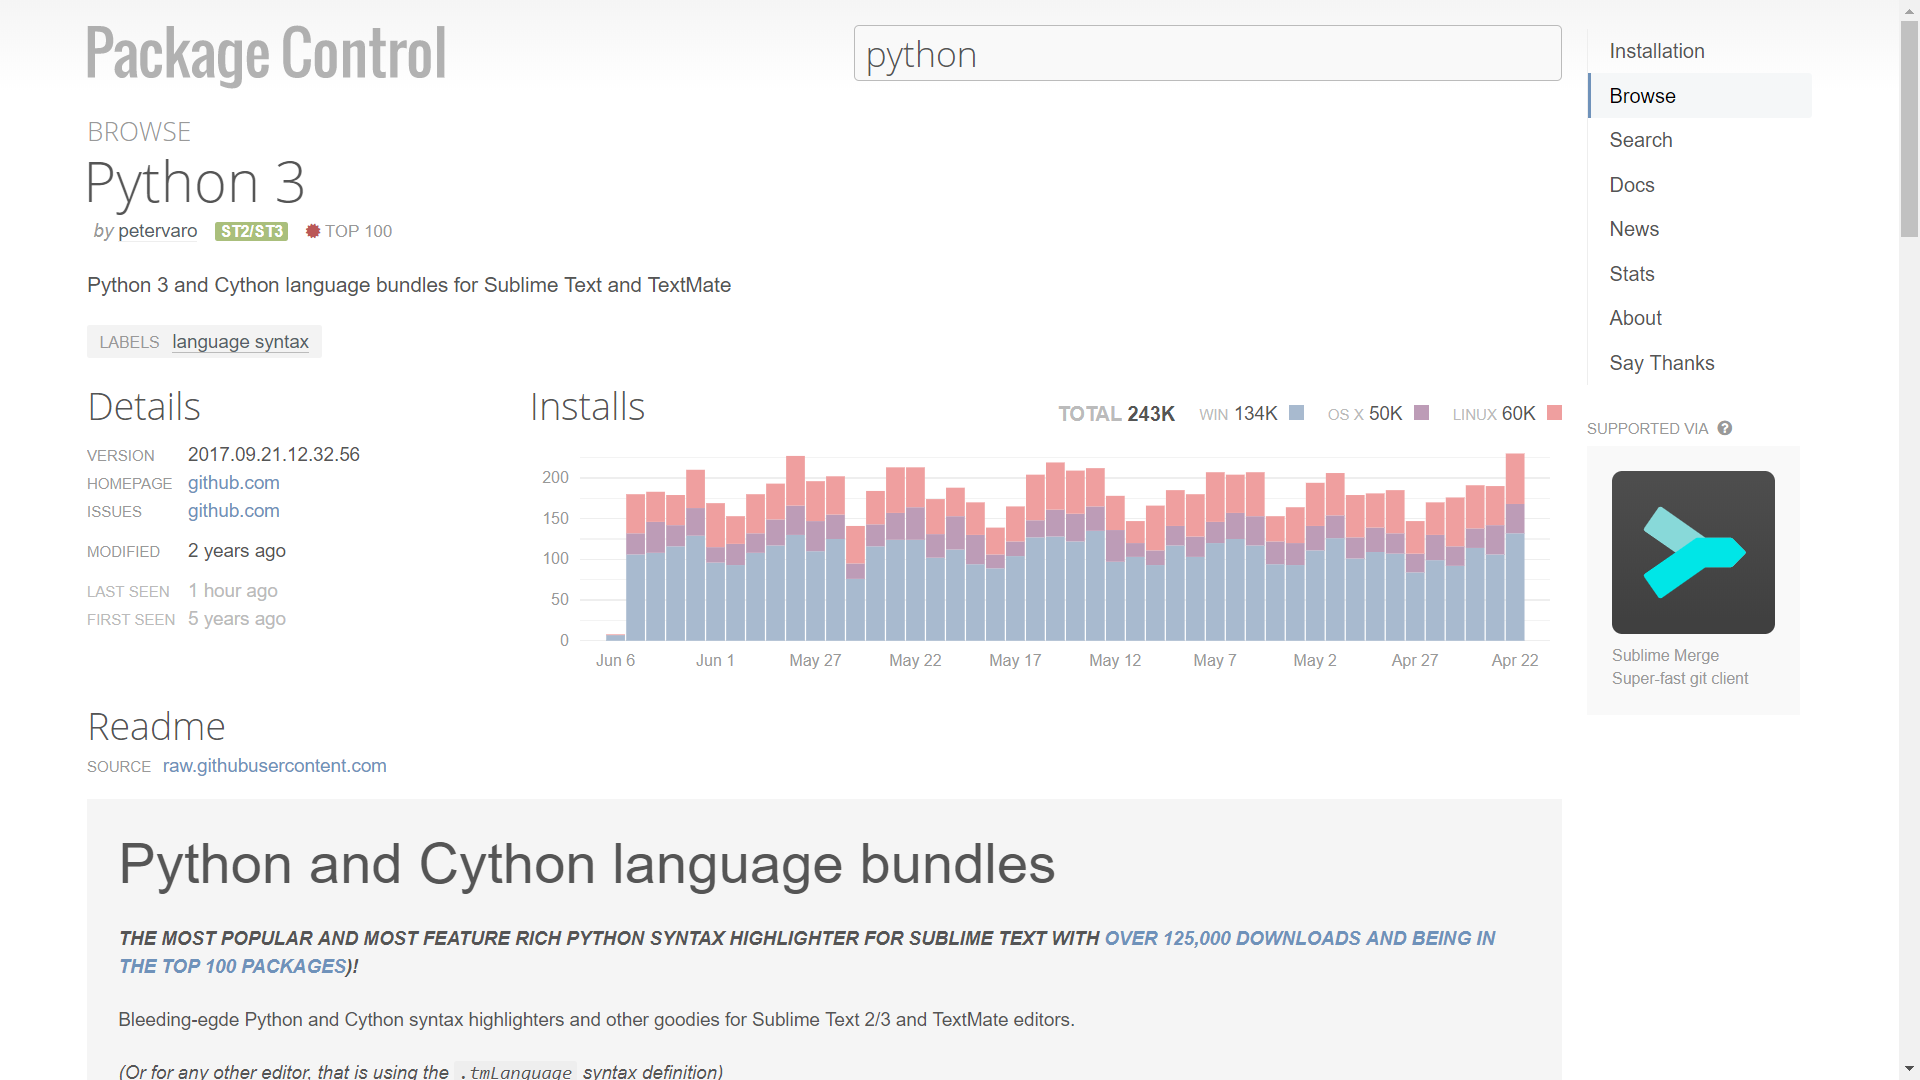The width and height of the screenshot is (1920, 1080).
Task: Click the LINUX red legend swatch
Action: (1554, 413)
